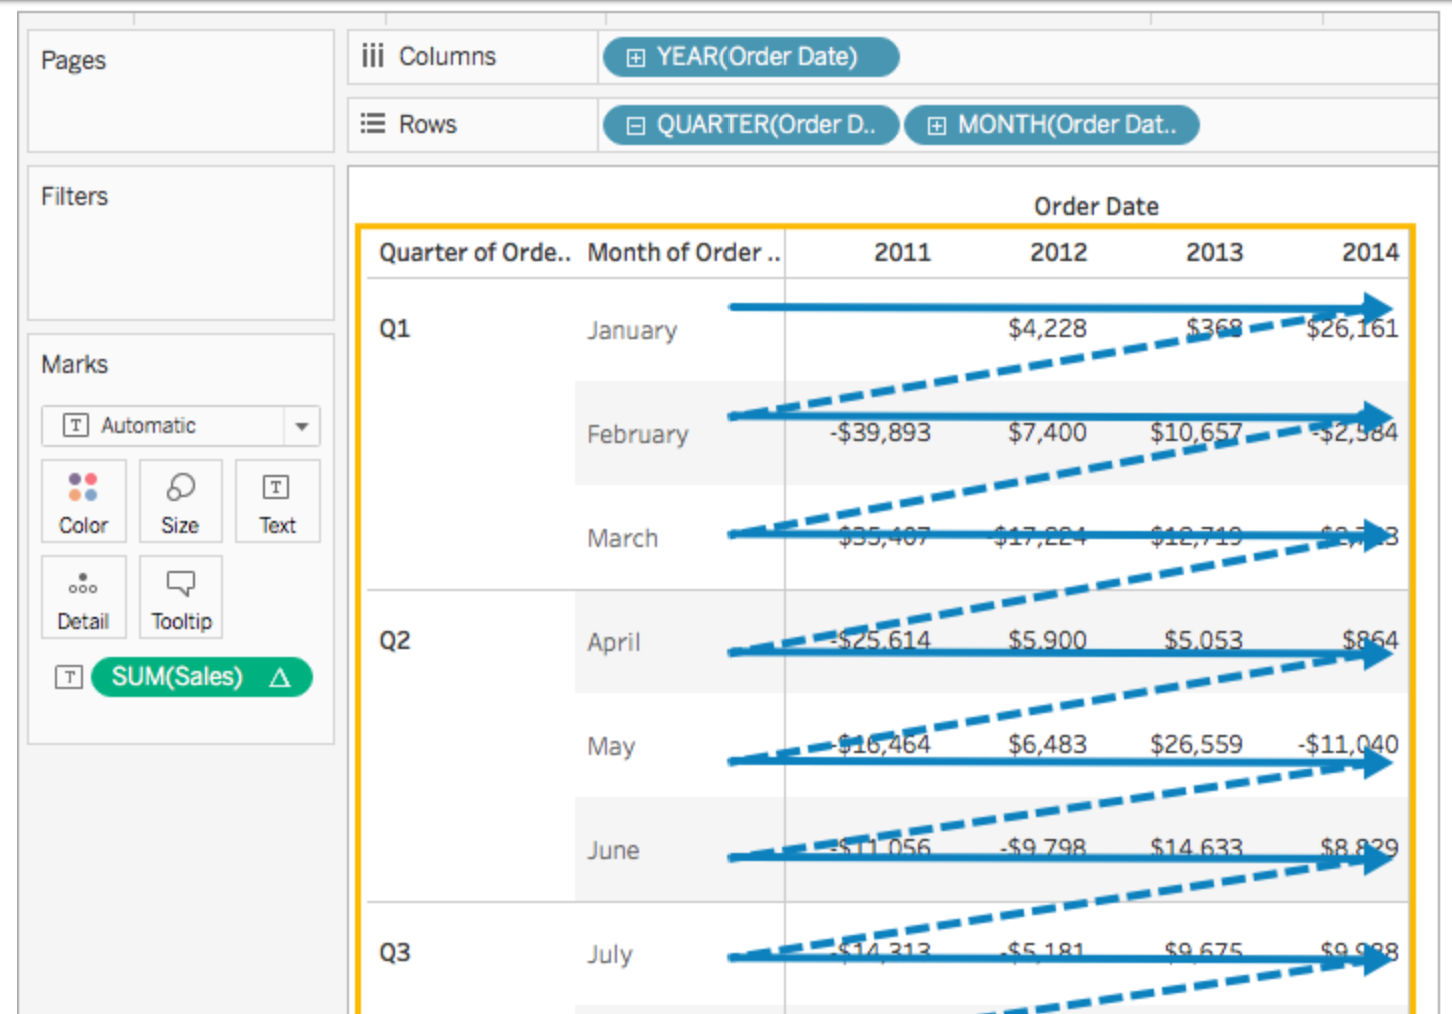Click the Rows shelf label
The image size is (1452, 1014).
pos(427,124)
